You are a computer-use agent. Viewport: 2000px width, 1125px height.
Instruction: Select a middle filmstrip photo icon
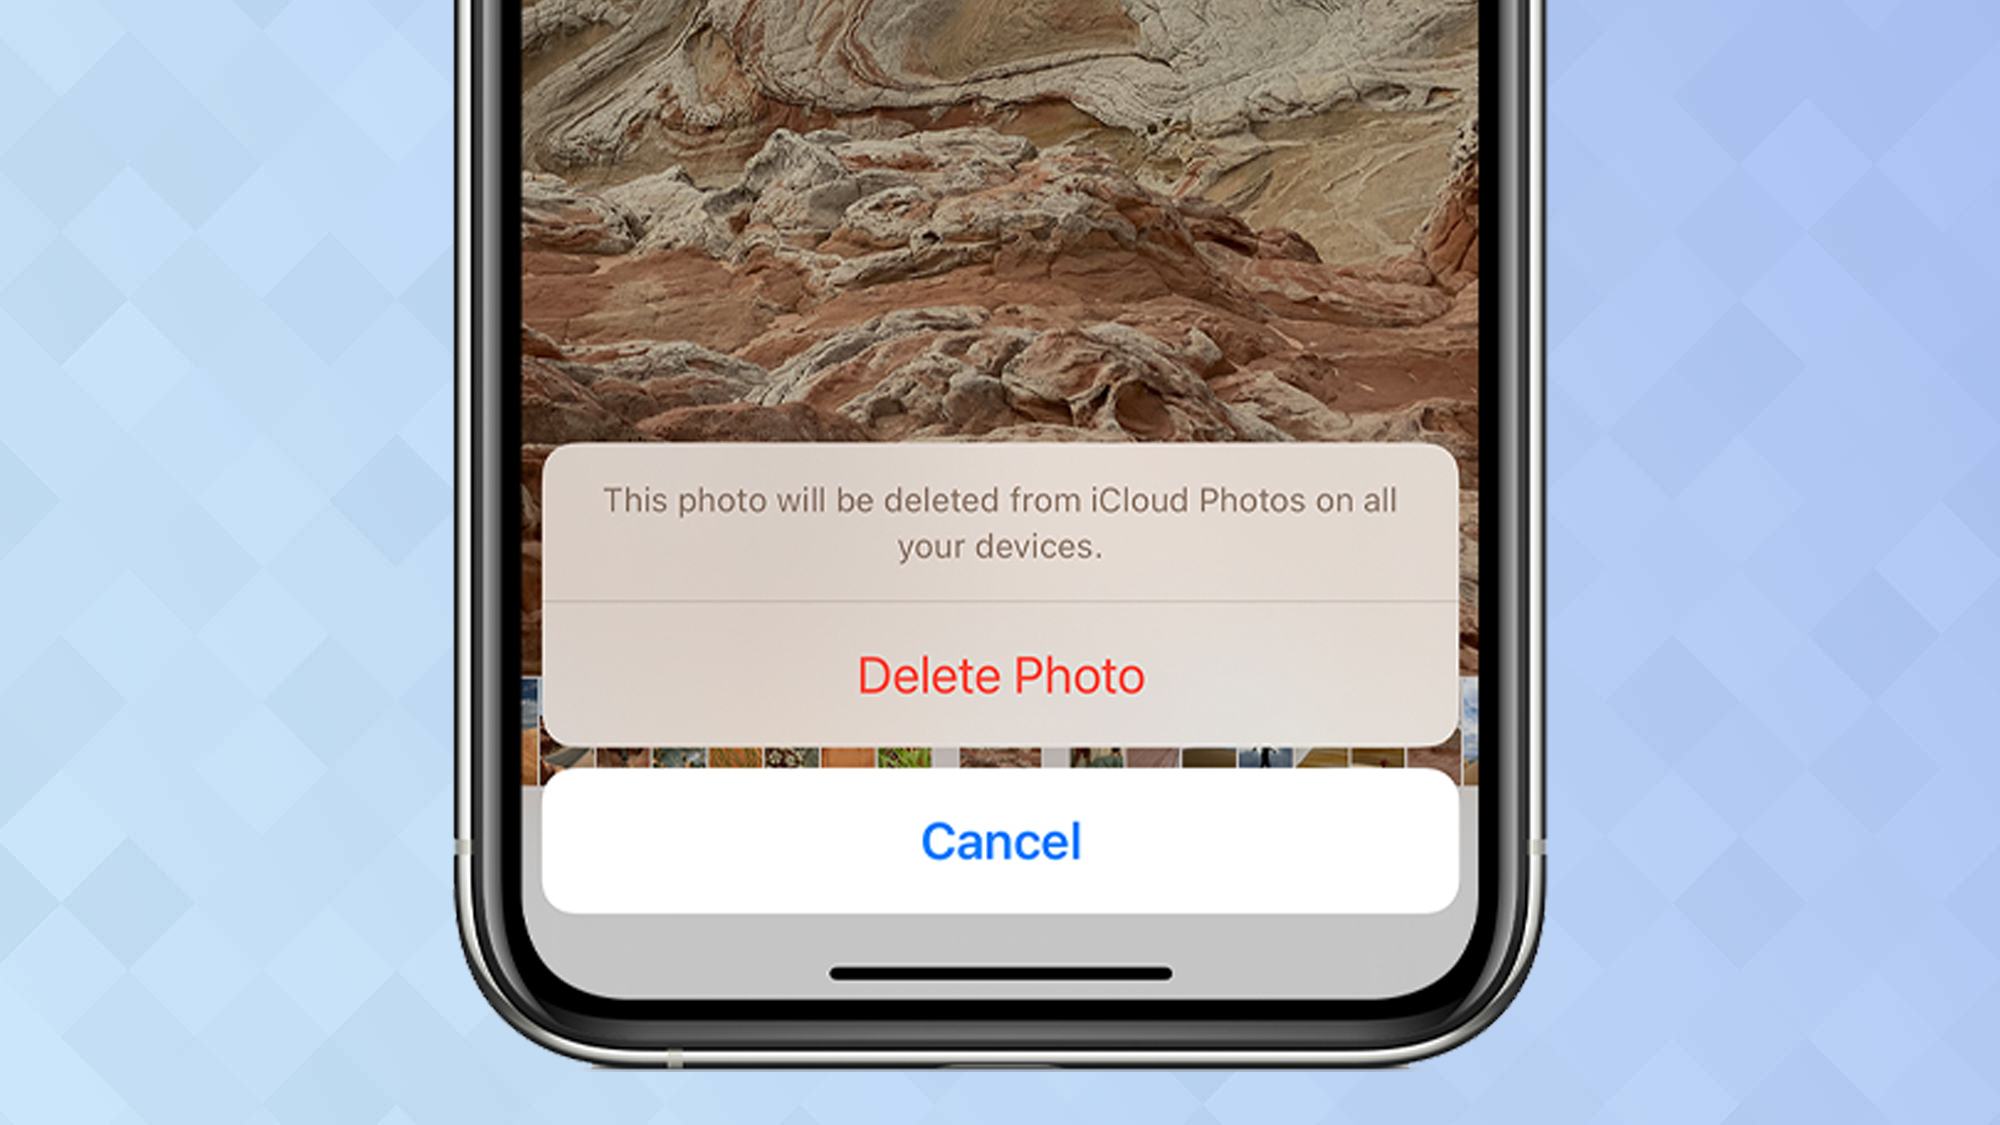1000,762
